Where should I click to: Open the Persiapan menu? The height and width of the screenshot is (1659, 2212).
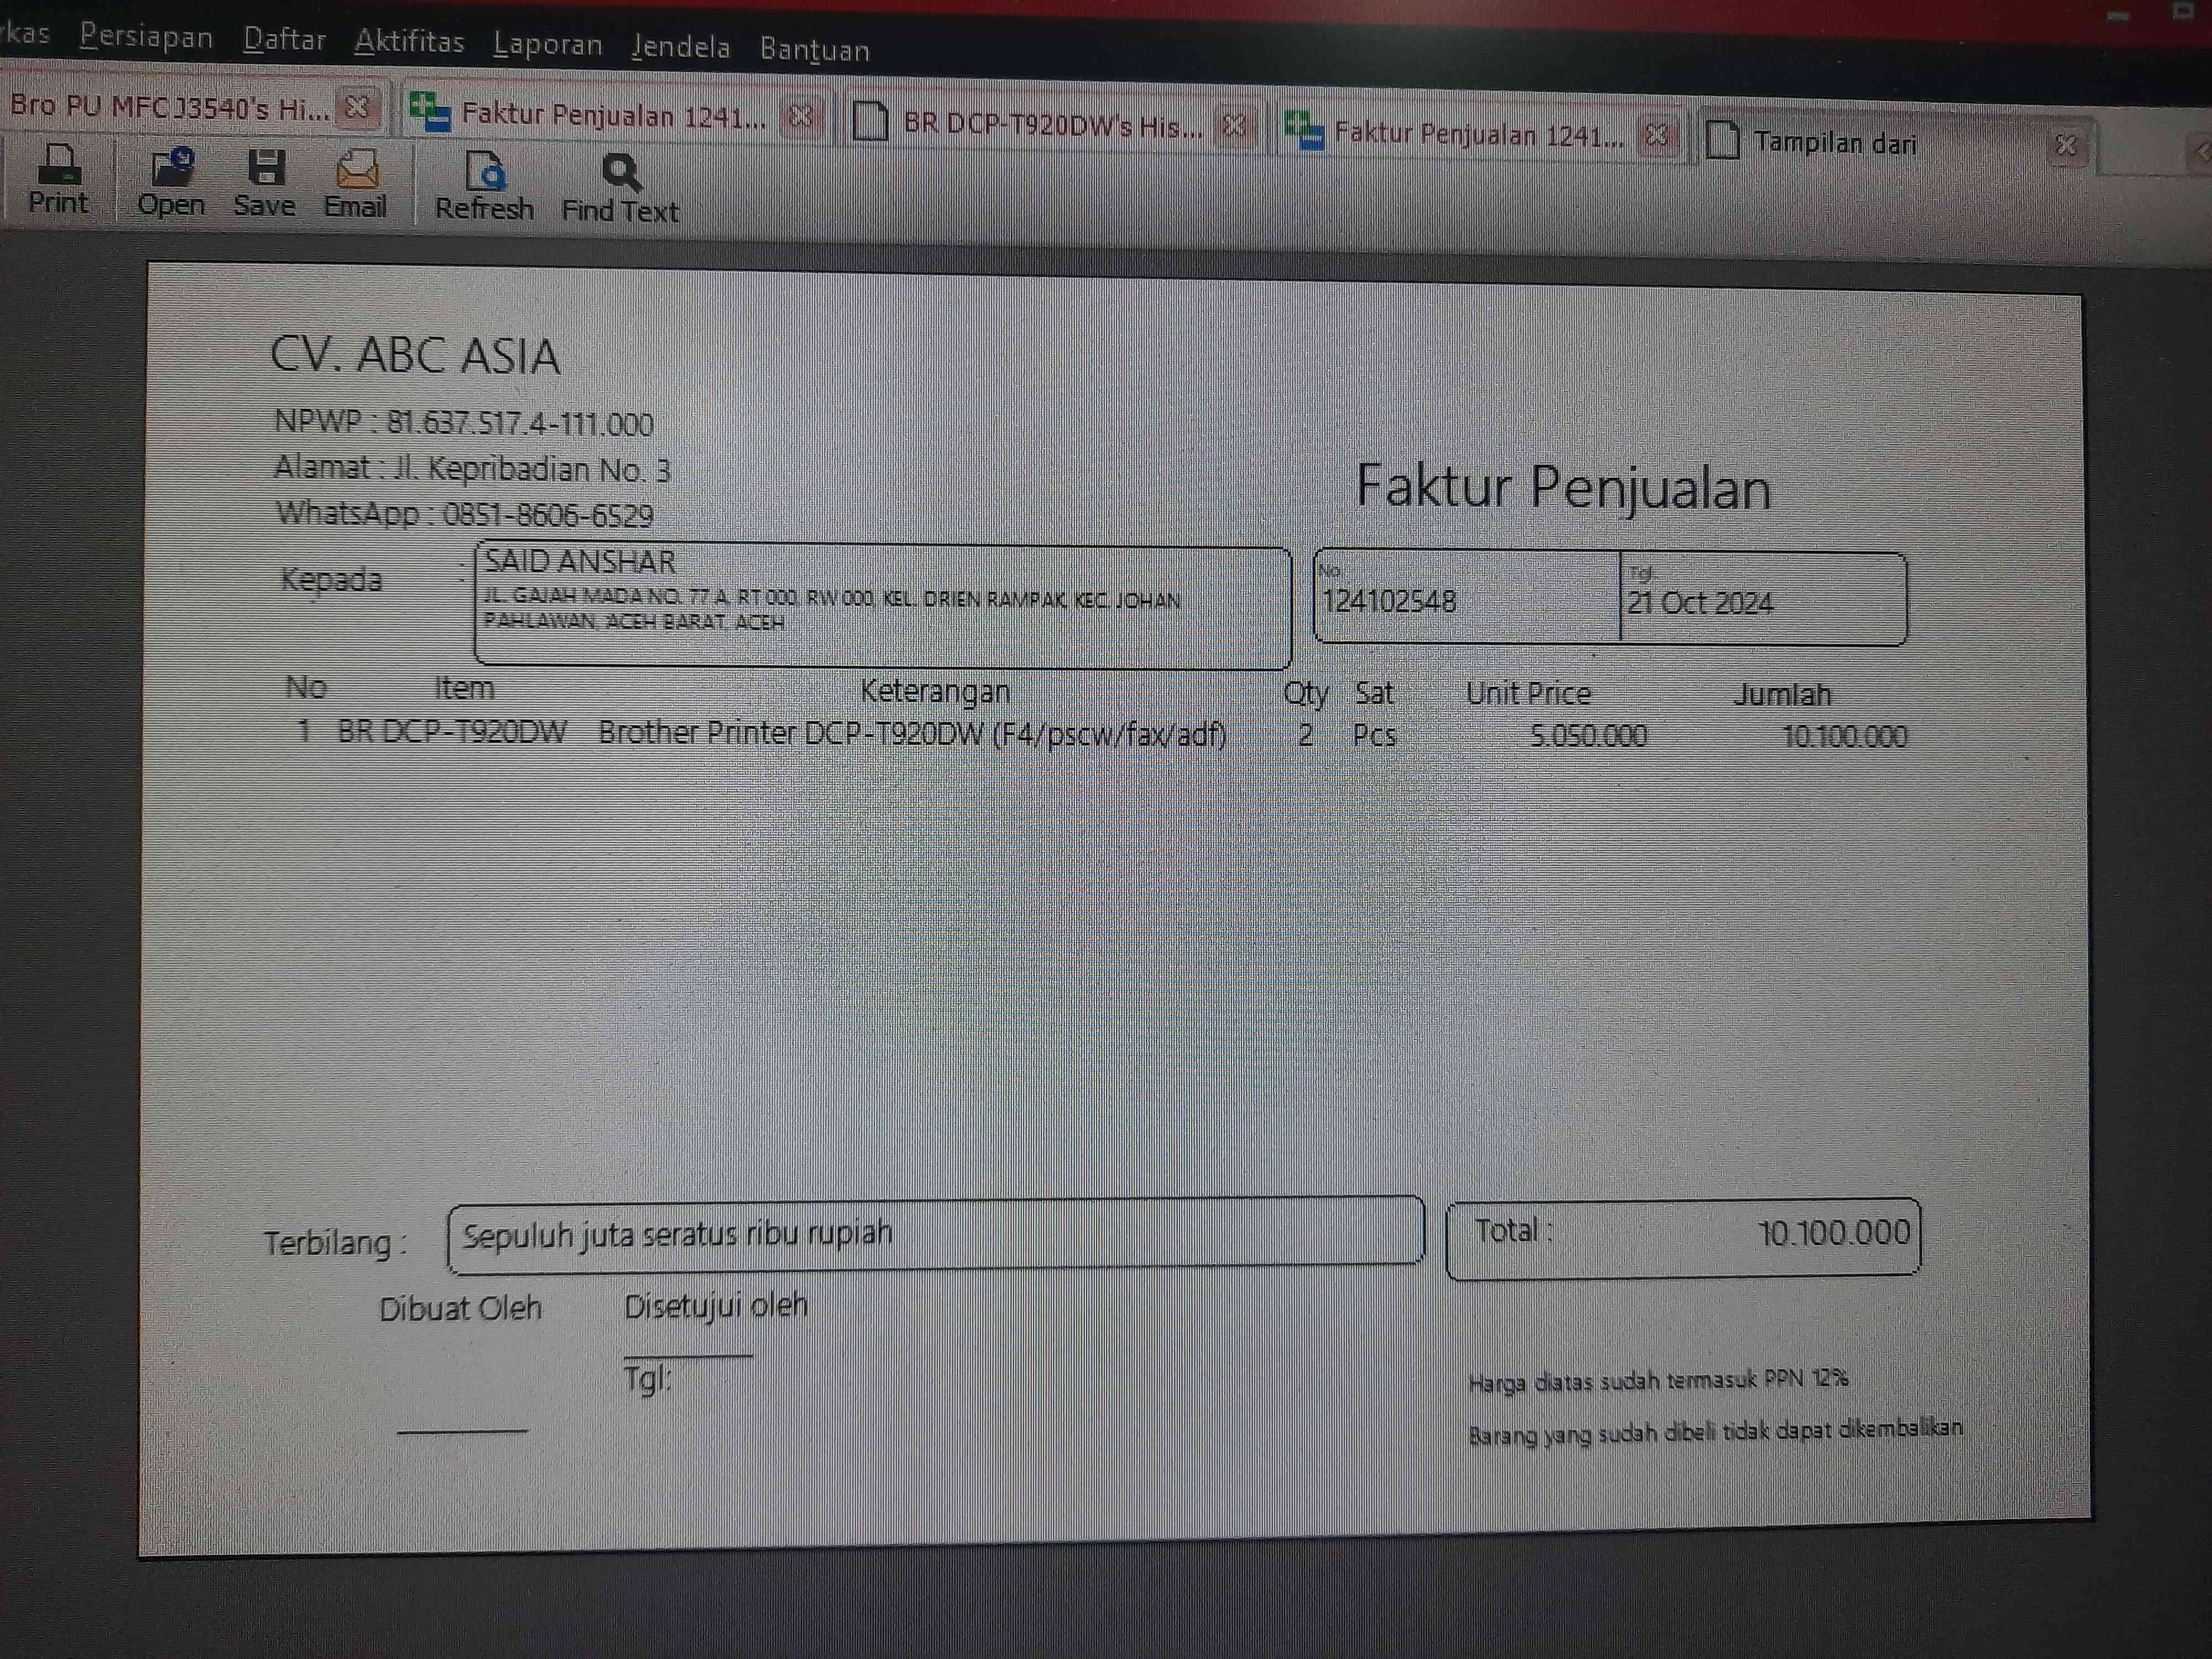(x=146, y=38)
